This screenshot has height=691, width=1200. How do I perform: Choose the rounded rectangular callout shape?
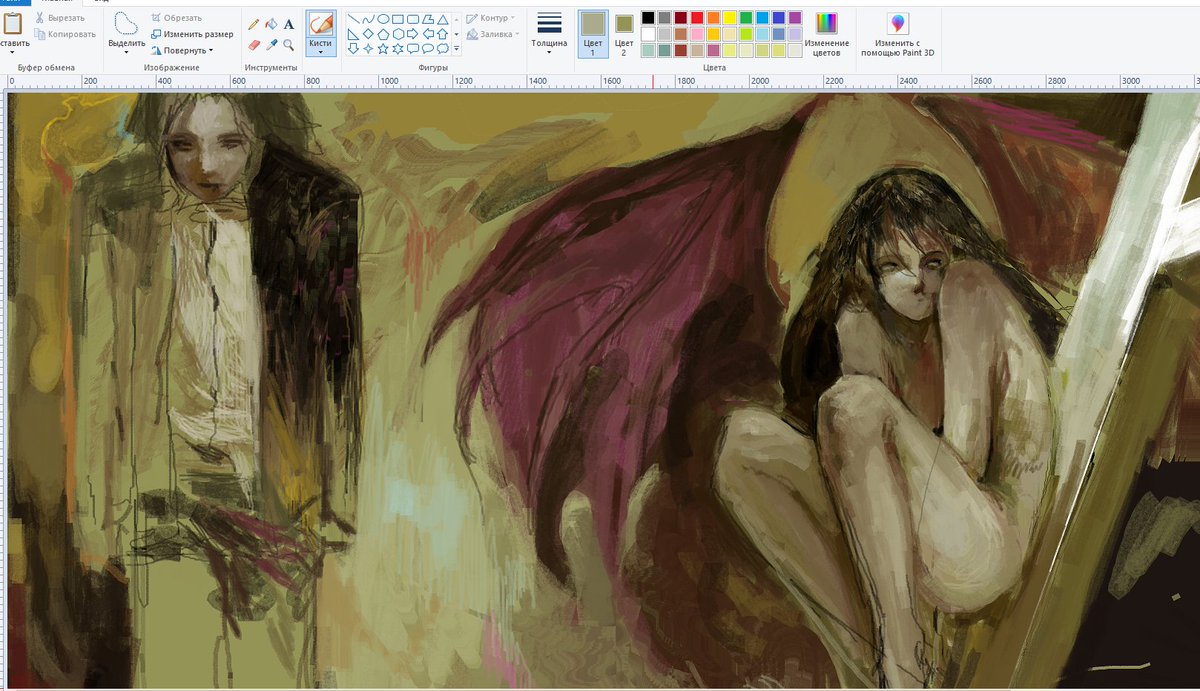point(413,48)
